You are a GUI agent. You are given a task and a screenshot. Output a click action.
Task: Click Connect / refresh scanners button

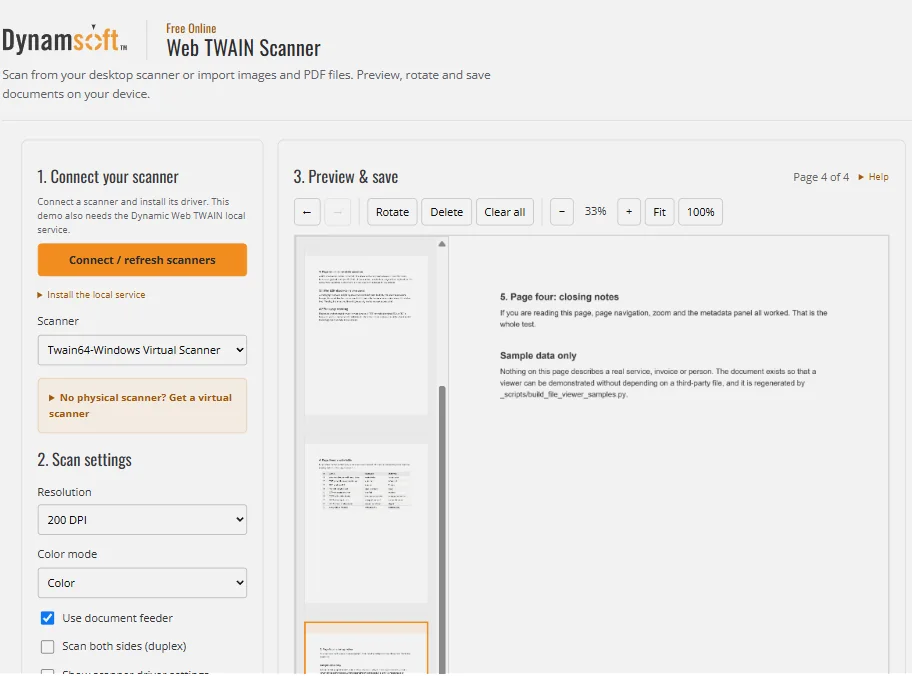142,260
